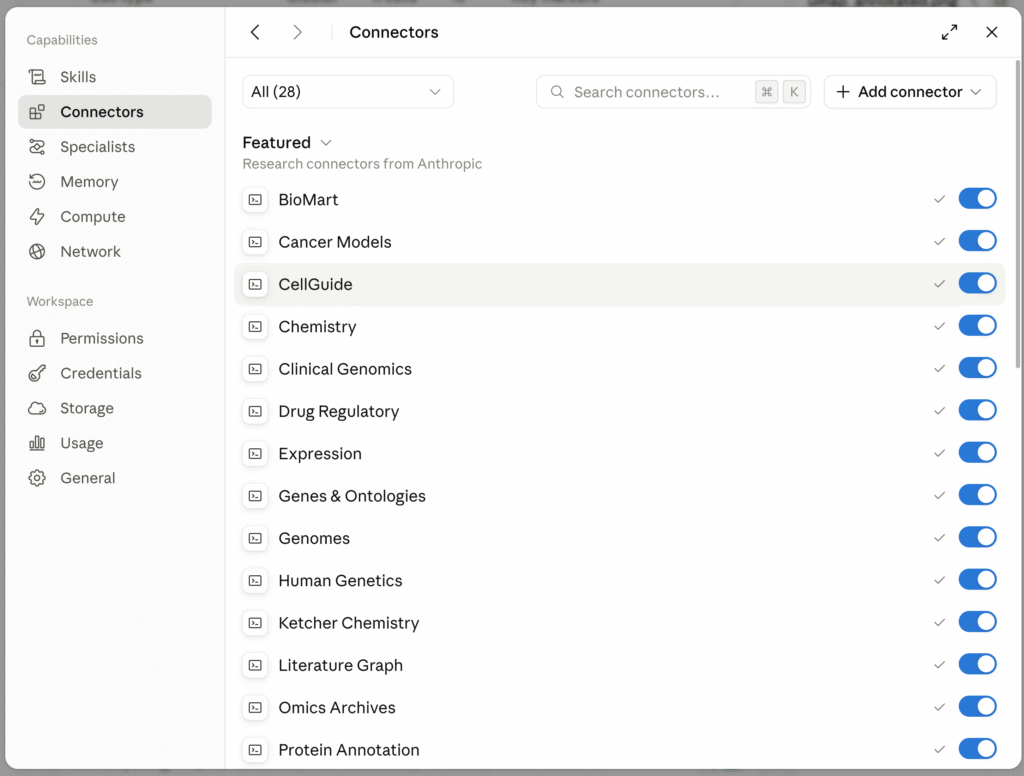This screenshot has height=776, width=1024.
Task: Toggle off the Protein Annotation connector
Action: click(977, 749)
